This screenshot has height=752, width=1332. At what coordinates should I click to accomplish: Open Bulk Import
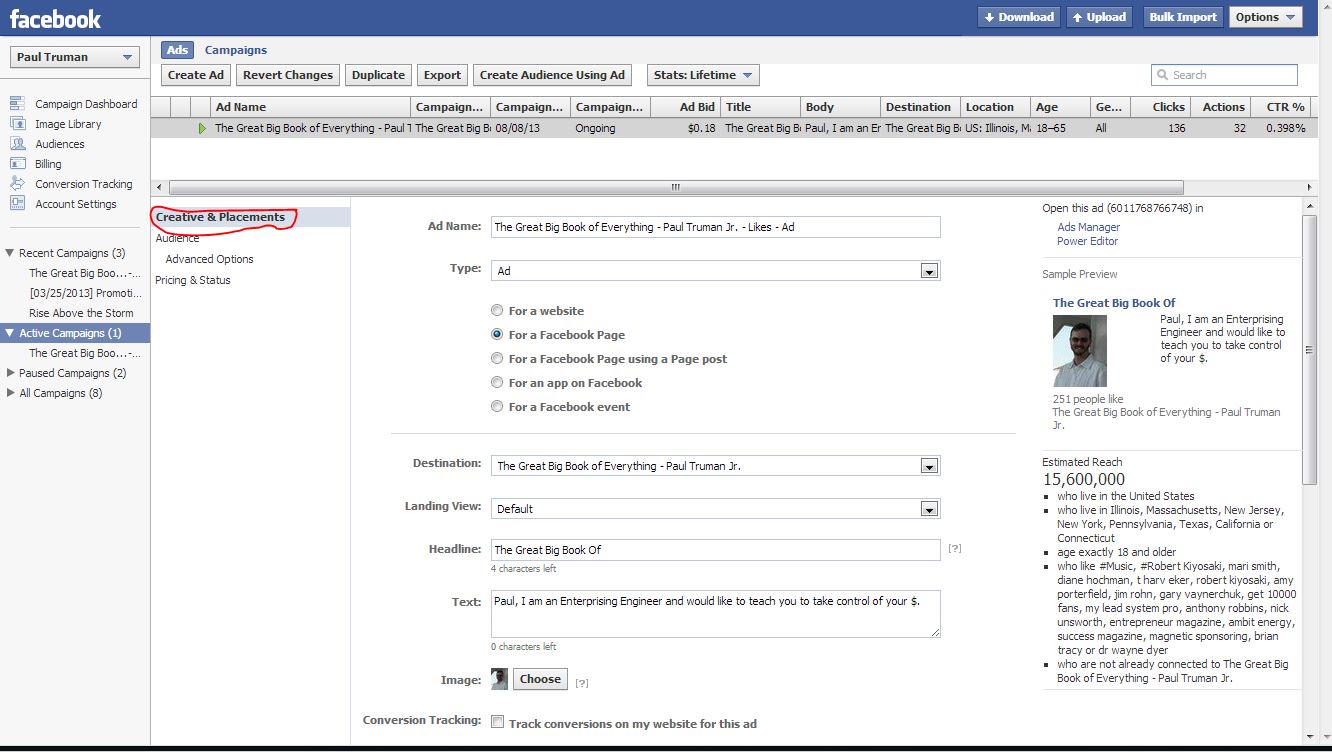click(1183, 17)
